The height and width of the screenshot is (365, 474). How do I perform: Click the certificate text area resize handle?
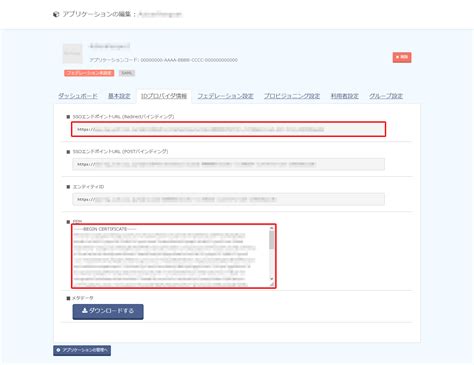(272, 284)
